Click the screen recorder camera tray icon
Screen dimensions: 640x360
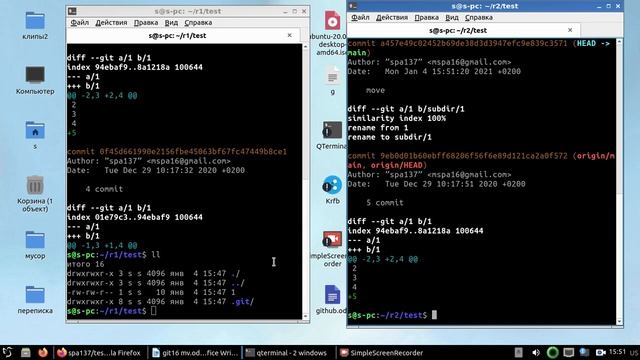point(600,352)
